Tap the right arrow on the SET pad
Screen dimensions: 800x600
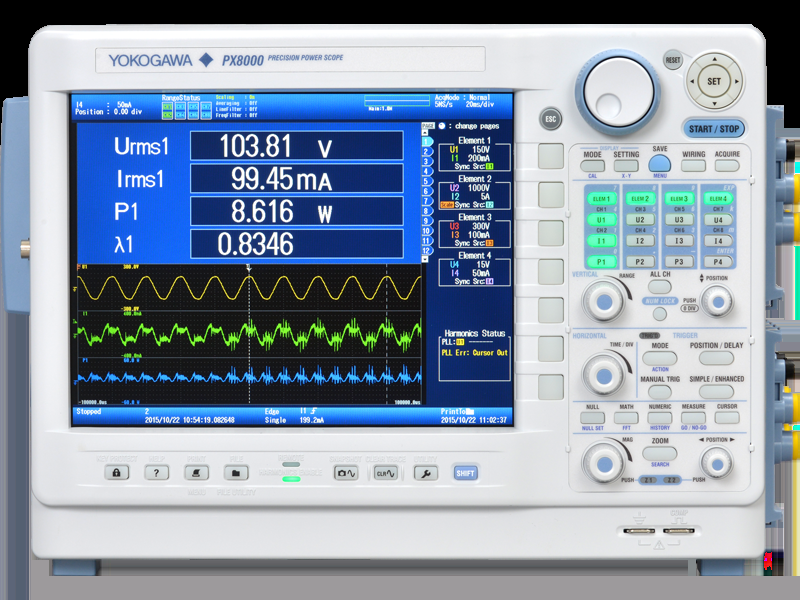point(736,81)
